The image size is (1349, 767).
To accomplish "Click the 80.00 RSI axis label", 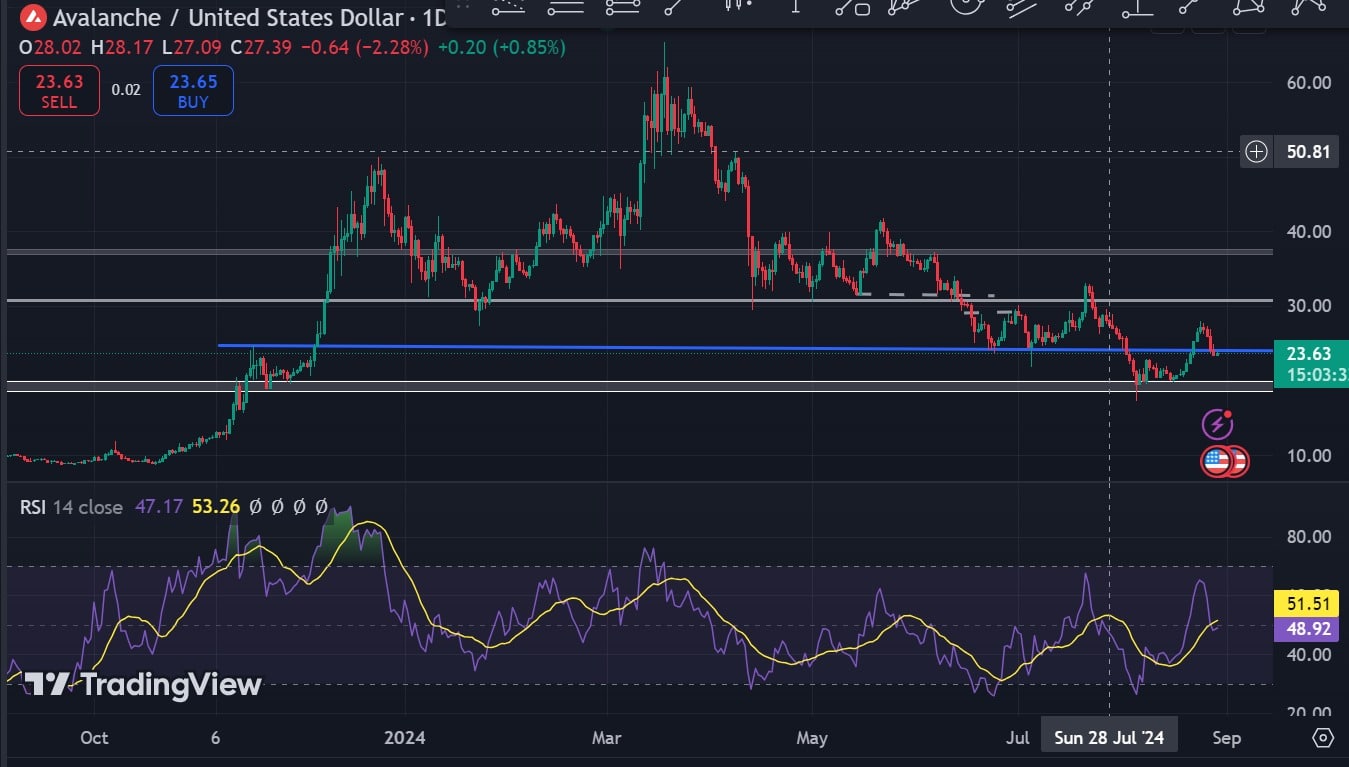I will (1308, 536).
